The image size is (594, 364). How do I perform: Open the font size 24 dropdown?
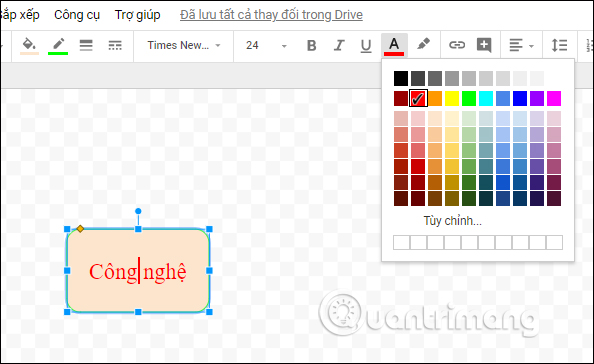click(x=266, y=45)
